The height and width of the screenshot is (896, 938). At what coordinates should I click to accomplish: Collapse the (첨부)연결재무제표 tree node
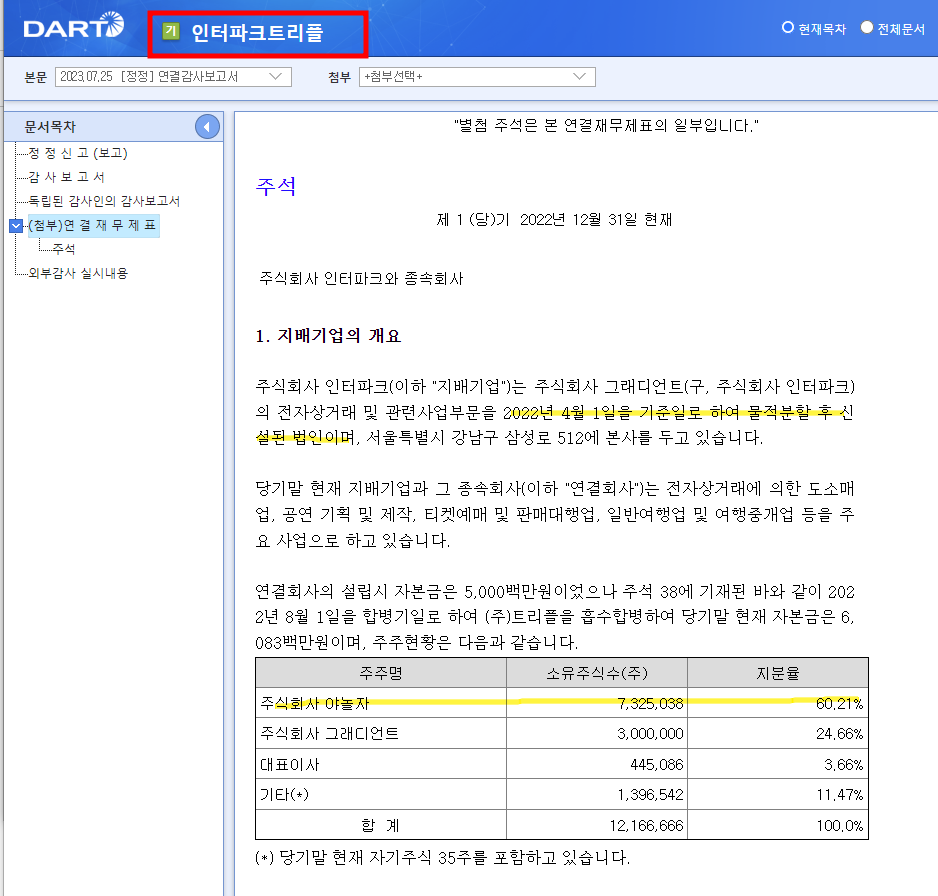point(16,225)
